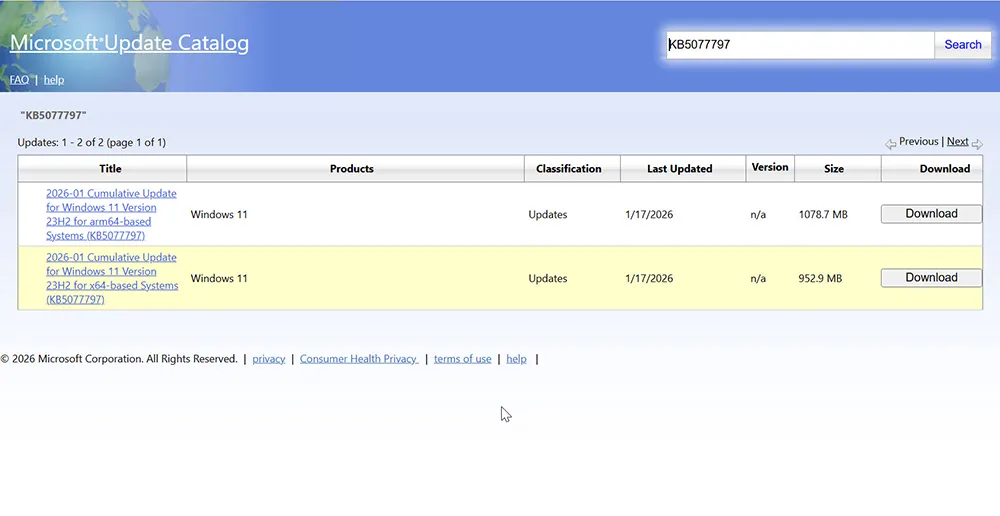Click the Updates: 1 - 2 of 2 count text

[92, 142]
